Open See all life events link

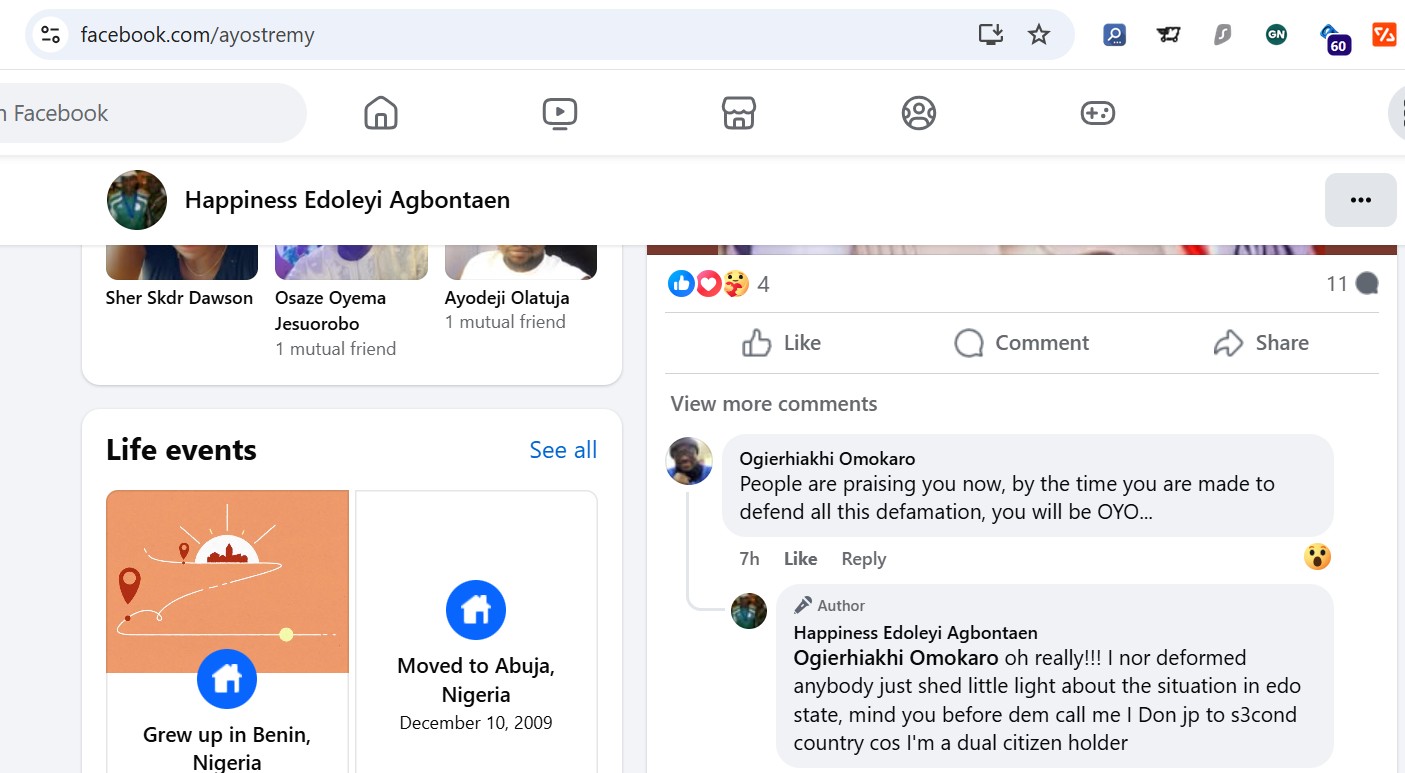tap(563, 450)
